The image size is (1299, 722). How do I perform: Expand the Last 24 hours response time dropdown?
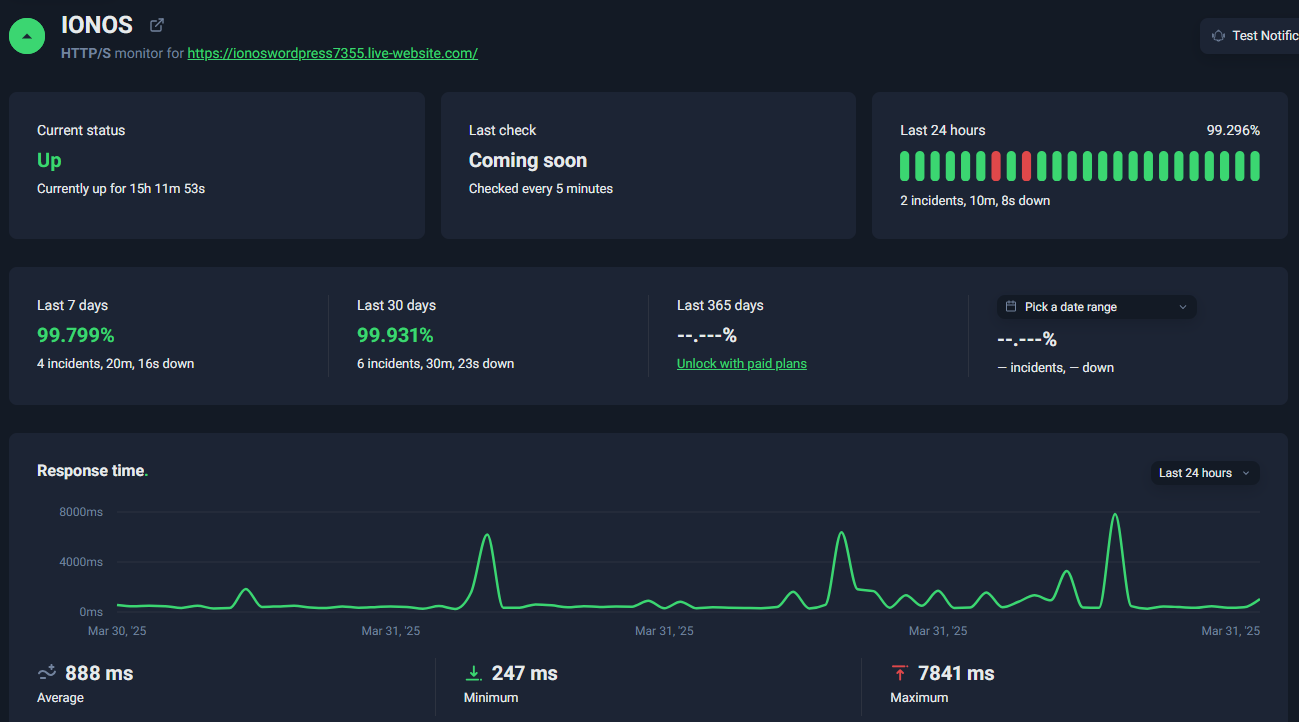[1205, 473]
